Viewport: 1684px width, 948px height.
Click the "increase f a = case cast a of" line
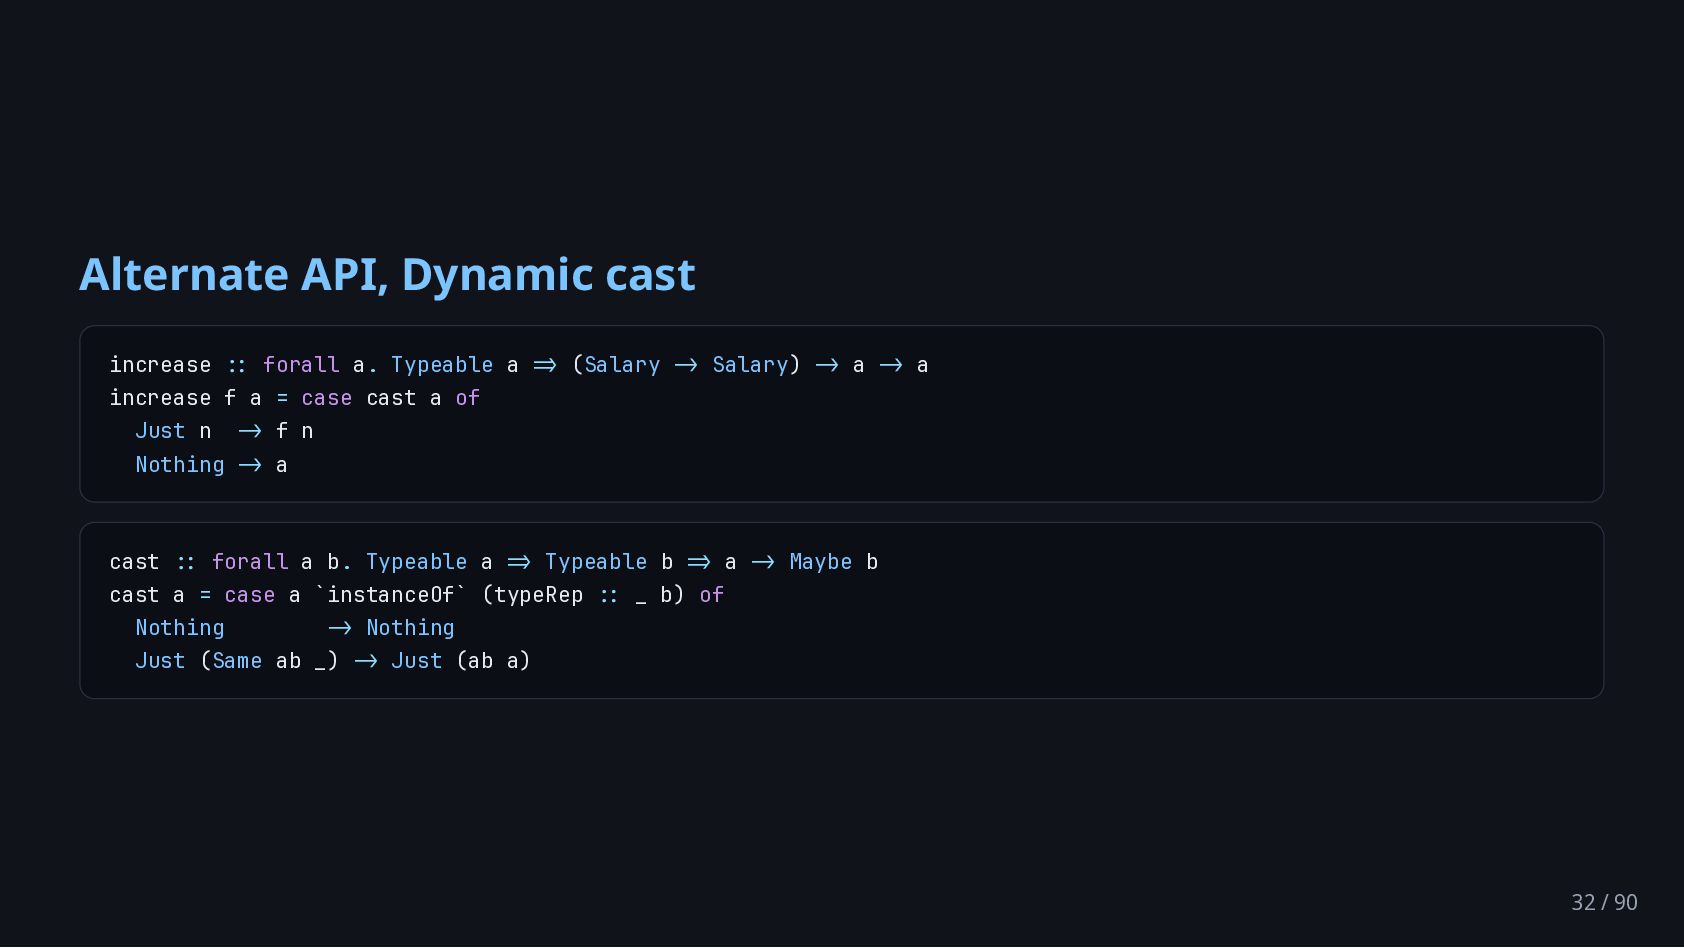coord(295,398)
